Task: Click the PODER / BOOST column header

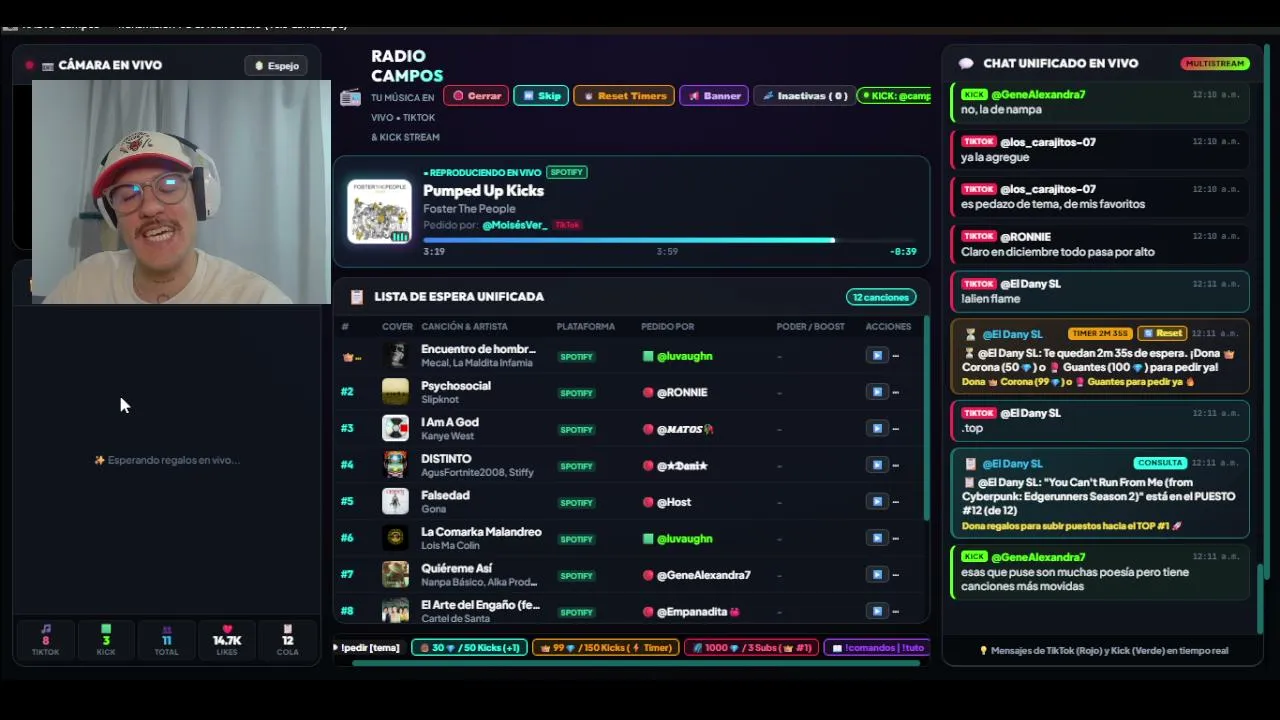Action: coord(811,327)
